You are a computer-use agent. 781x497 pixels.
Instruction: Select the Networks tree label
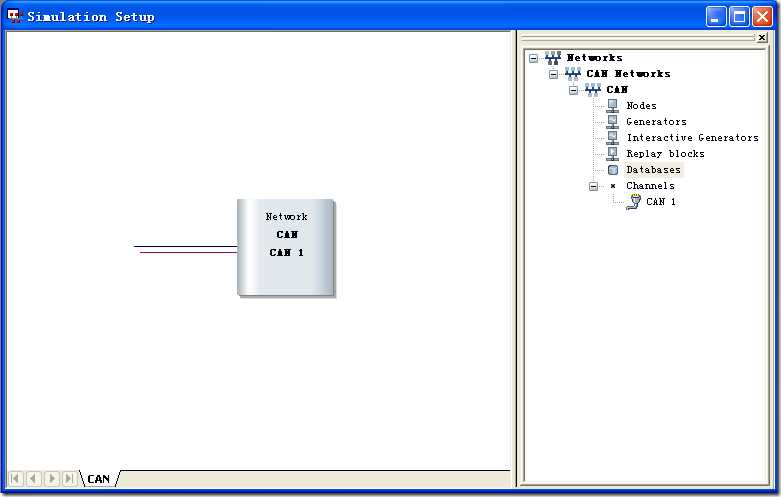[x=594, y=58]
